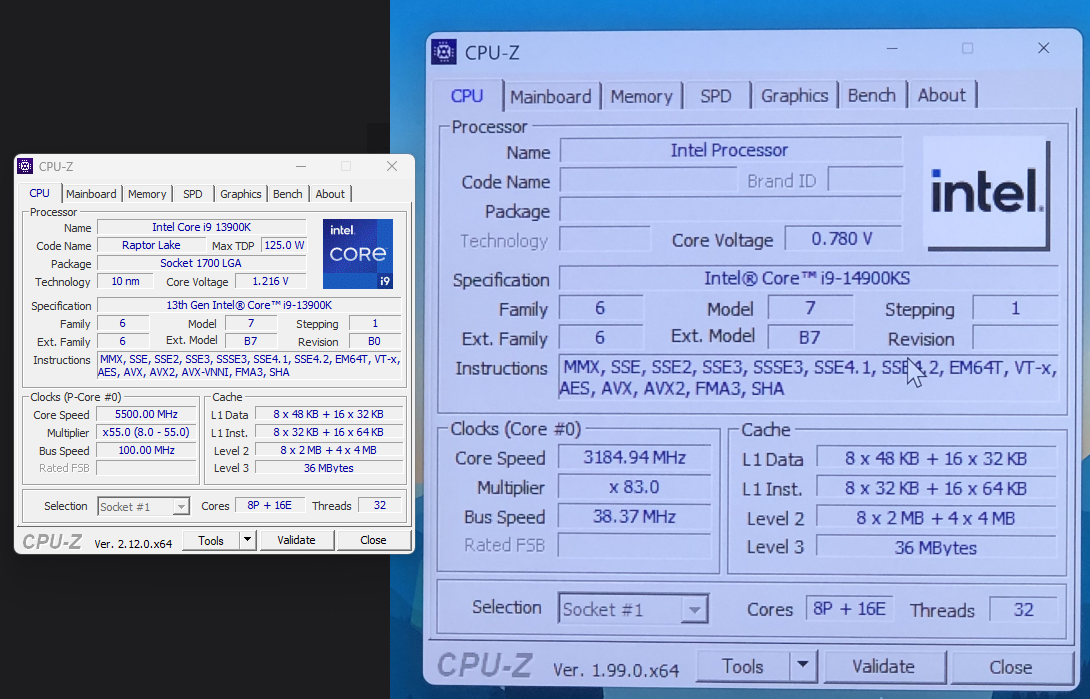Switch to the Memory tab in the small window

tap(147, 194)
